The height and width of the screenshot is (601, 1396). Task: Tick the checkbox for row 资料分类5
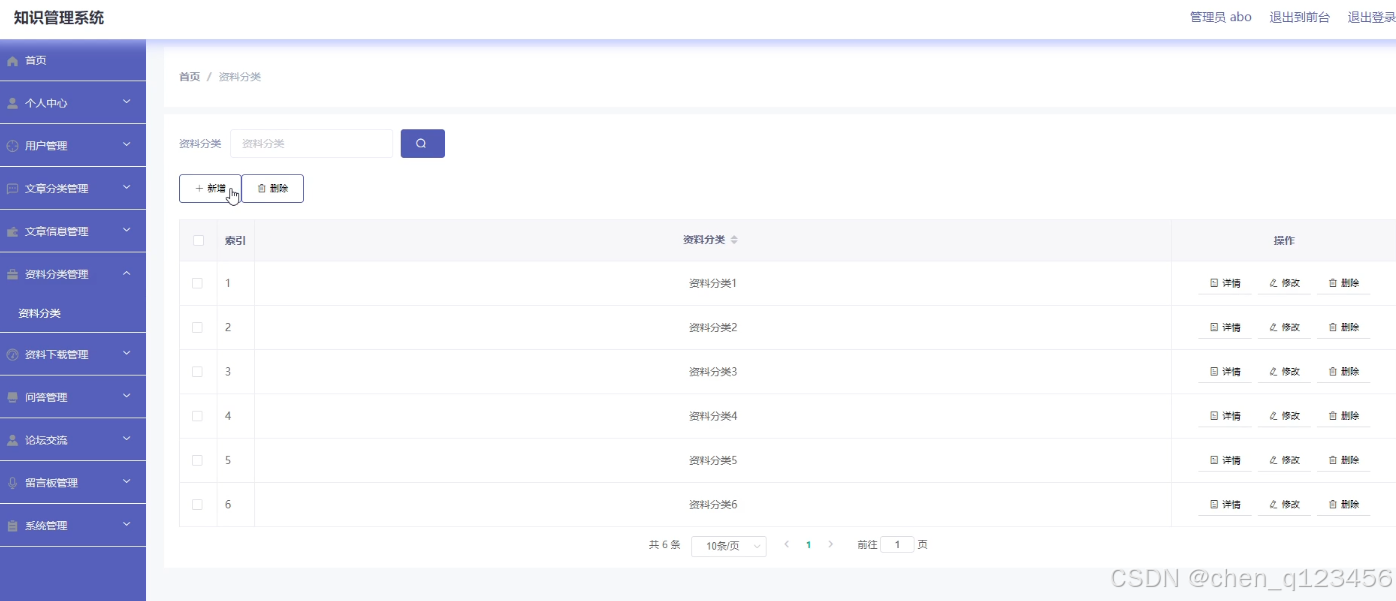[197, 460]
